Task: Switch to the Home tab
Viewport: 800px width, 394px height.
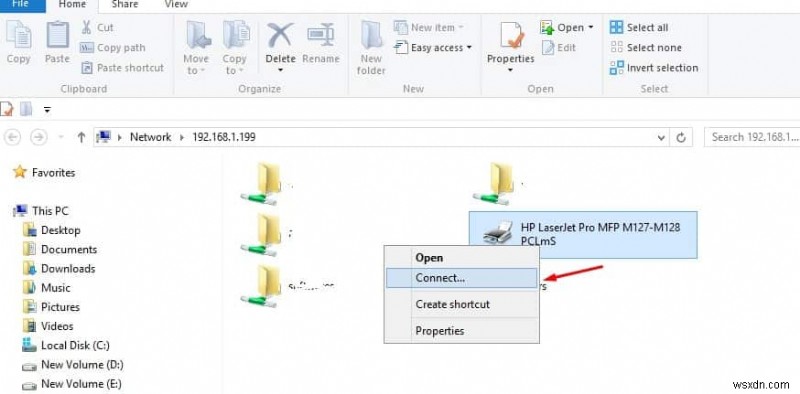Action: pyautogui.click(x=73, y=5)
